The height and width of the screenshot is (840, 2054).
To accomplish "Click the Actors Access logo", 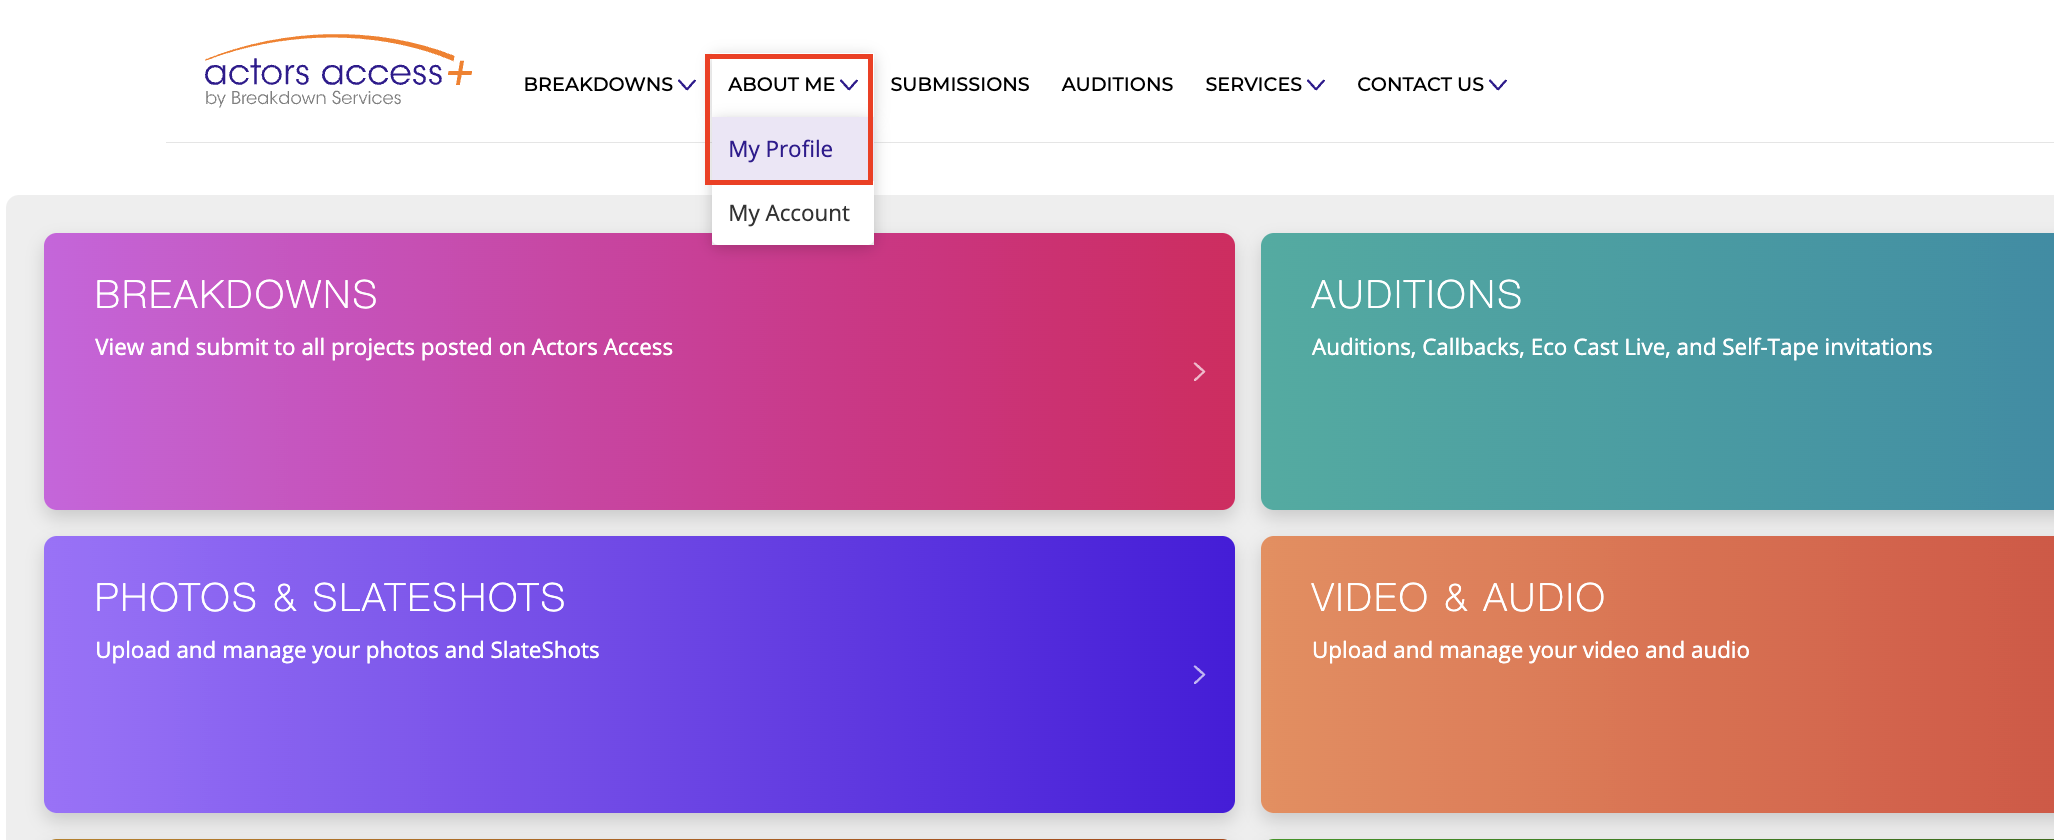I will click(338, 71).
